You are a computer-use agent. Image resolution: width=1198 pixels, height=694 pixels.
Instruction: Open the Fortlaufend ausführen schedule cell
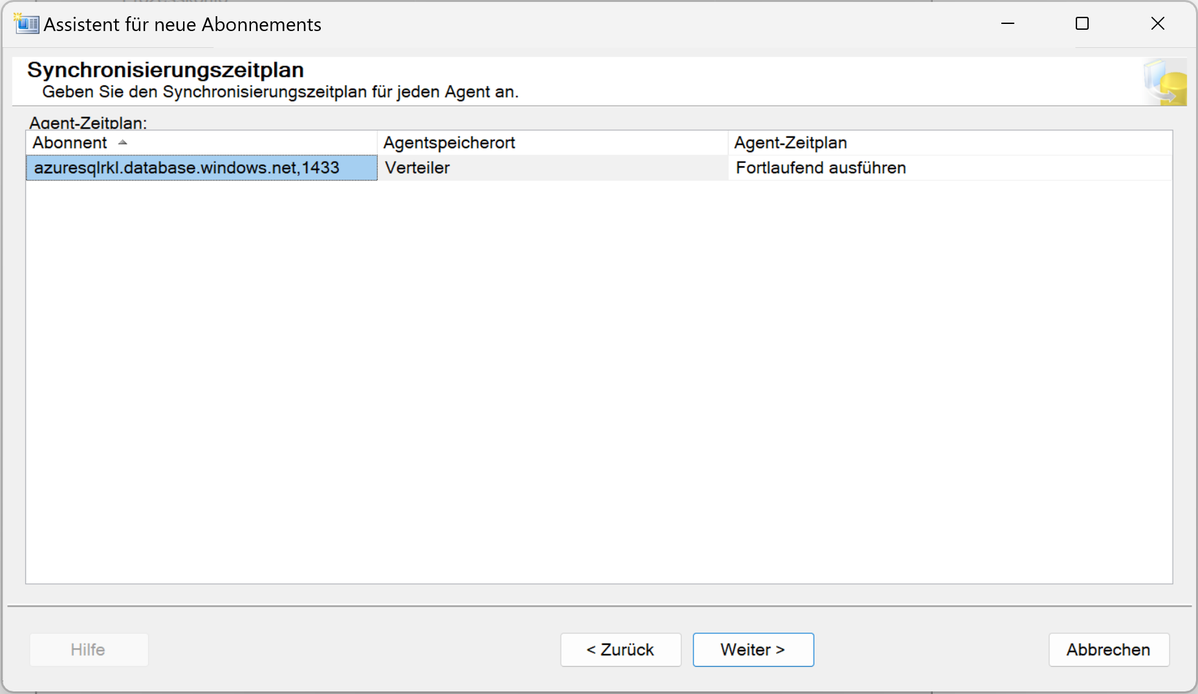coord(950,168)
